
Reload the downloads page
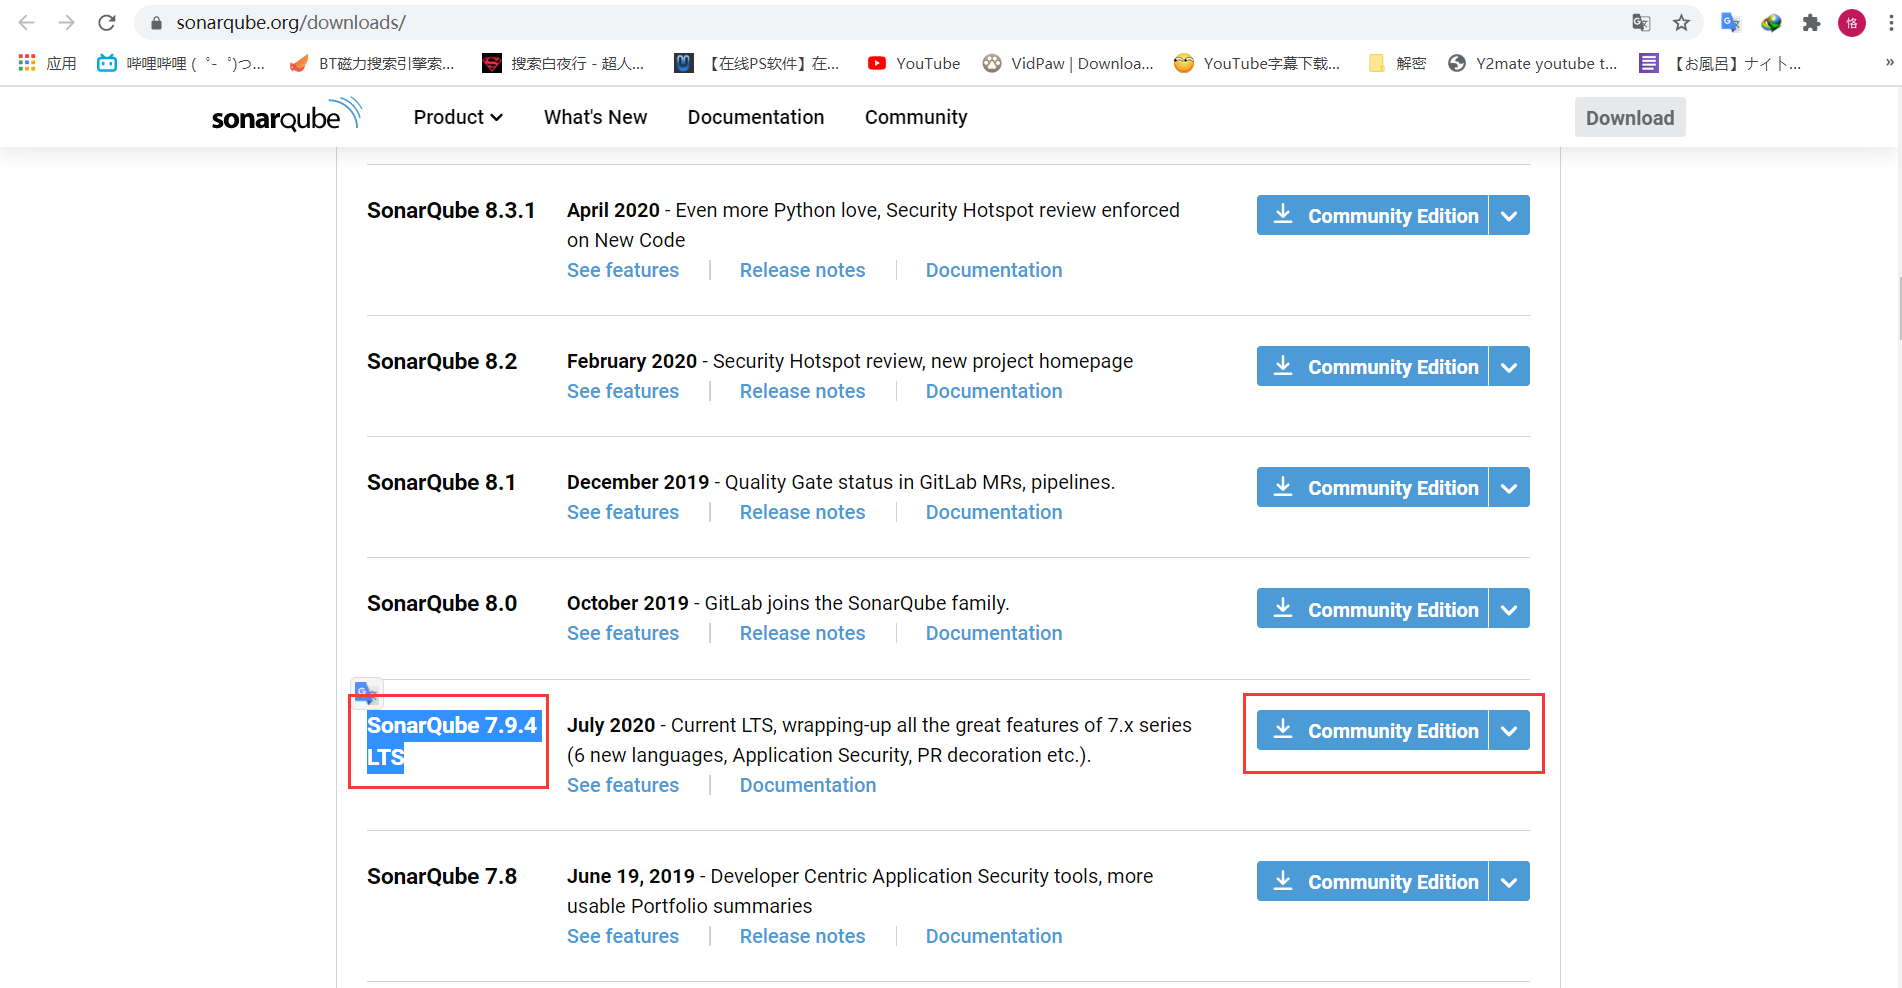(x=106, y=22)
